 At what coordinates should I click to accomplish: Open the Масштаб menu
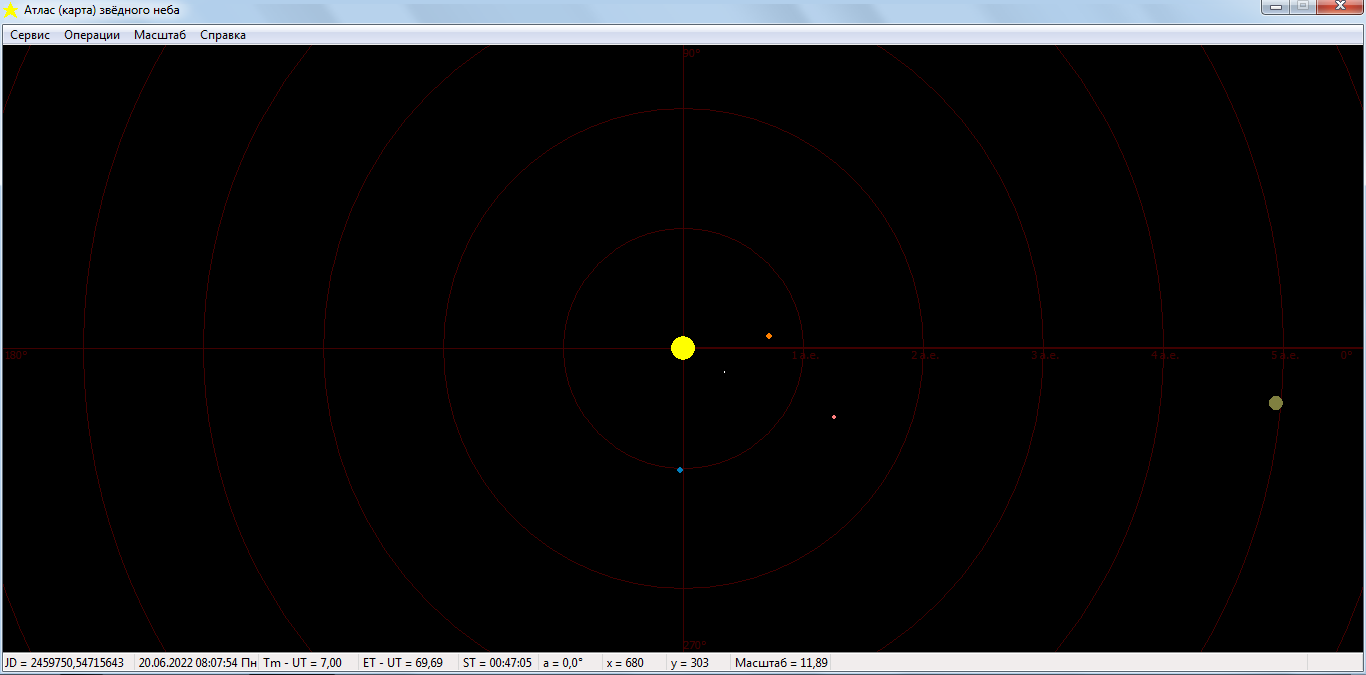(x=160, y=35)
